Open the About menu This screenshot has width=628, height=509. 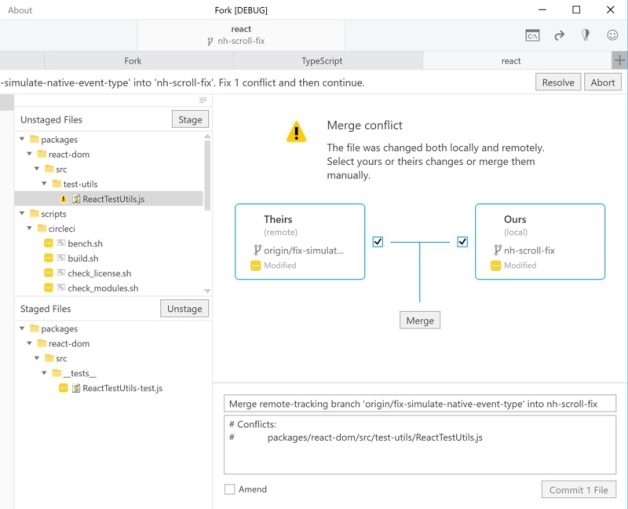click(x=20, y=10)
